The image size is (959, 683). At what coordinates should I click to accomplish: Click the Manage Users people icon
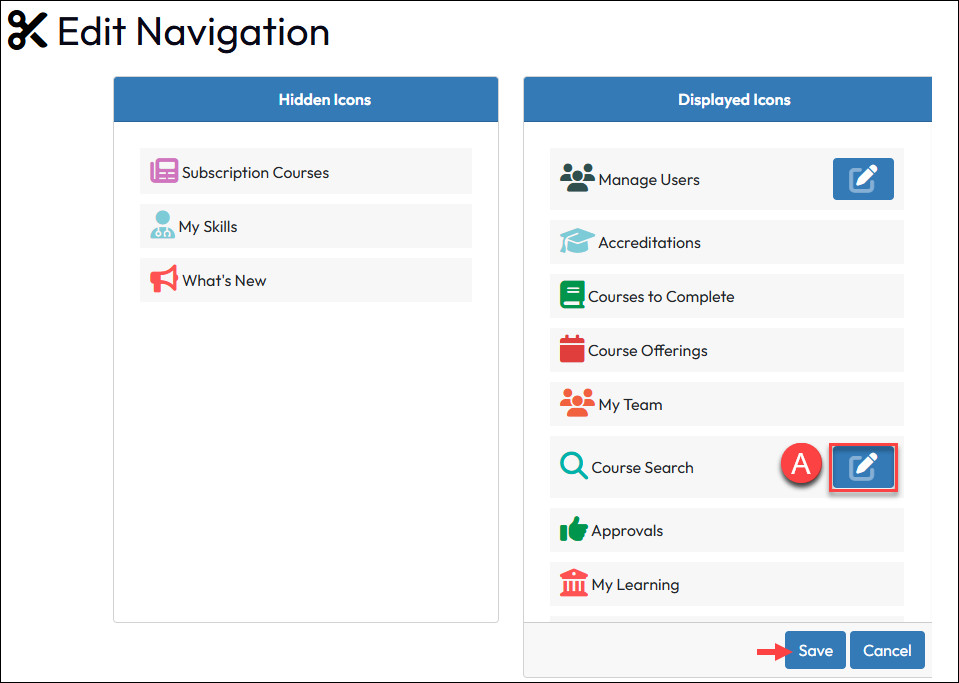click(x=577, y=178)
